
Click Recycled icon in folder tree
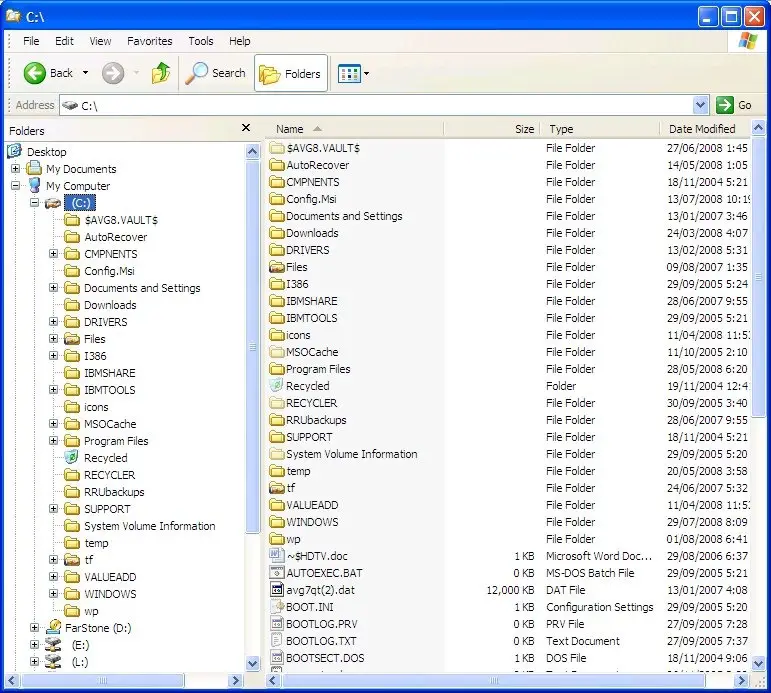tap(72, 457)
